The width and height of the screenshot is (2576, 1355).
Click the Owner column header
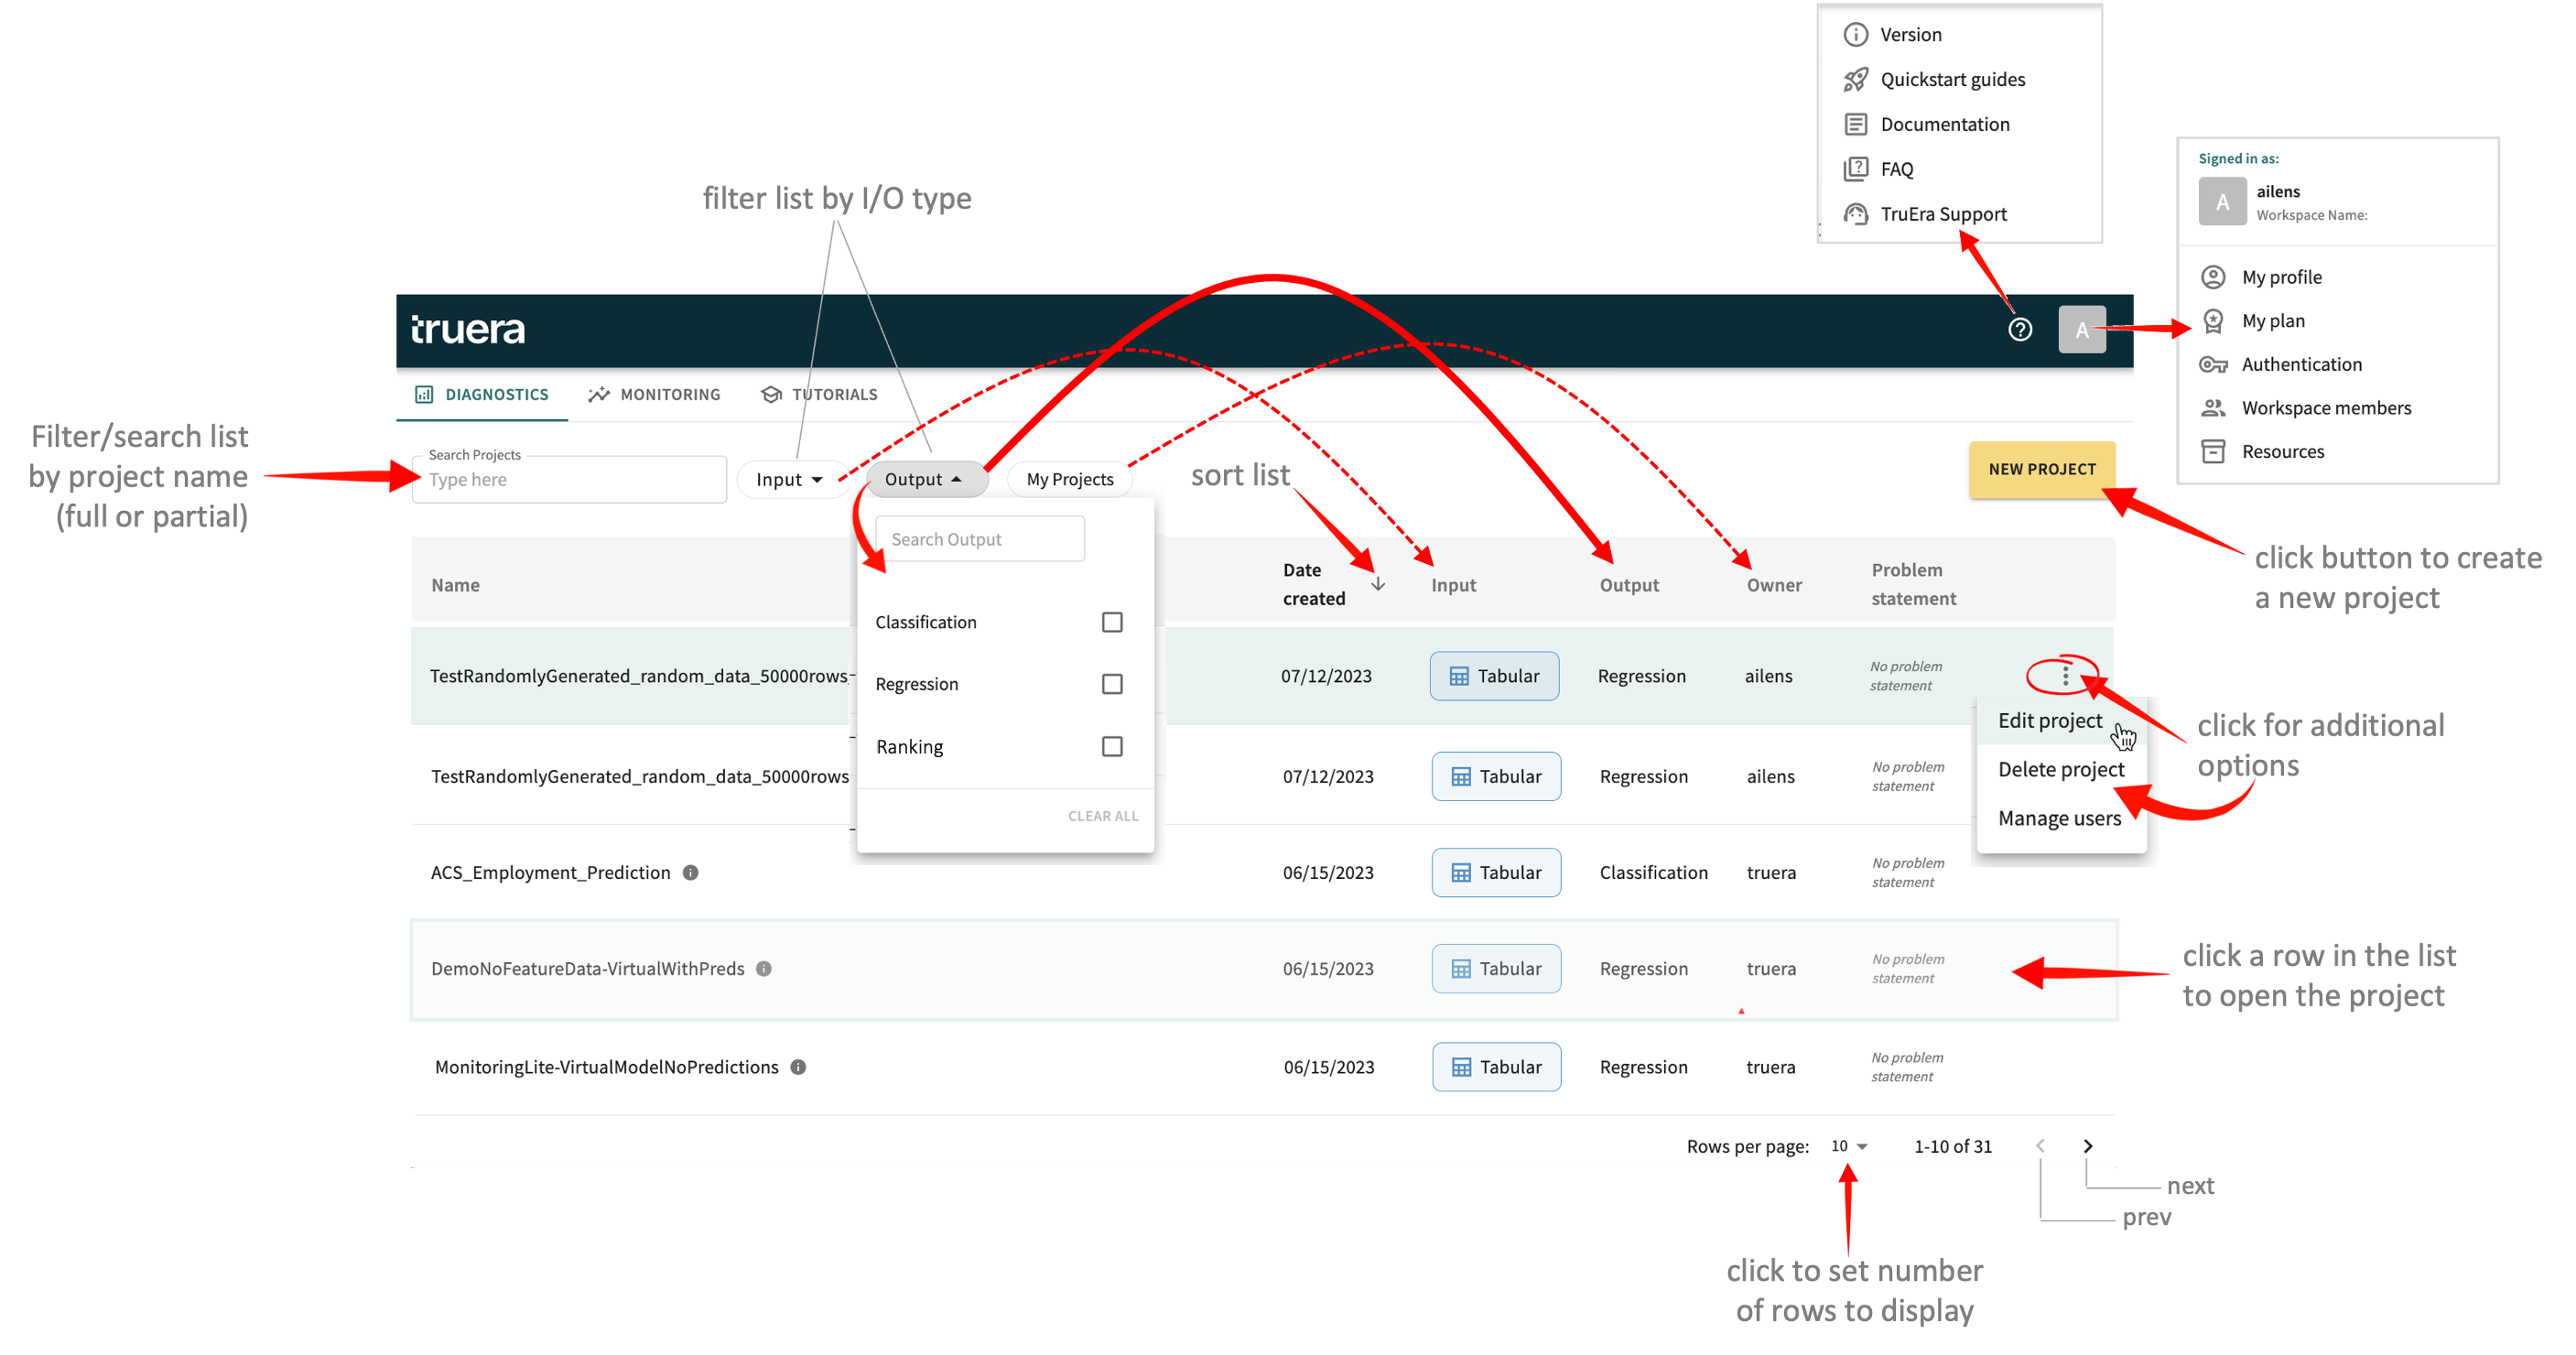[1774, 585]
